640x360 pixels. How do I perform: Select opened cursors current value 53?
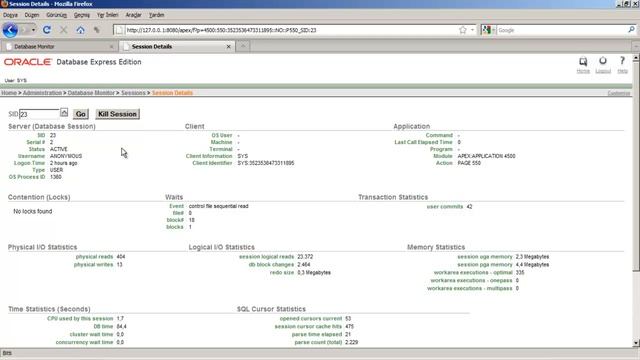(x=348, y=318)
